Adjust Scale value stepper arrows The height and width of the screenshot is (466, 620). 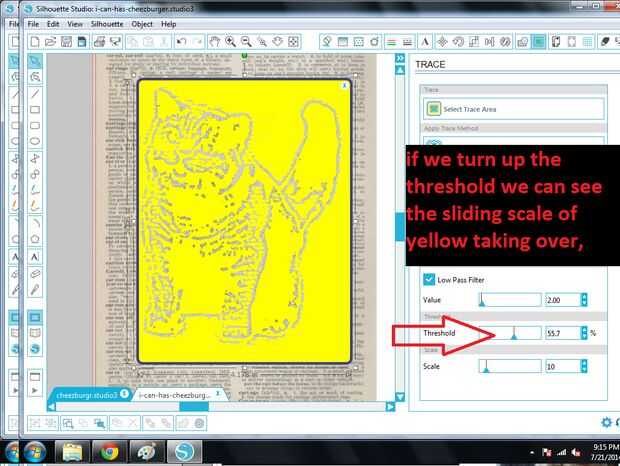coord(584,366)
